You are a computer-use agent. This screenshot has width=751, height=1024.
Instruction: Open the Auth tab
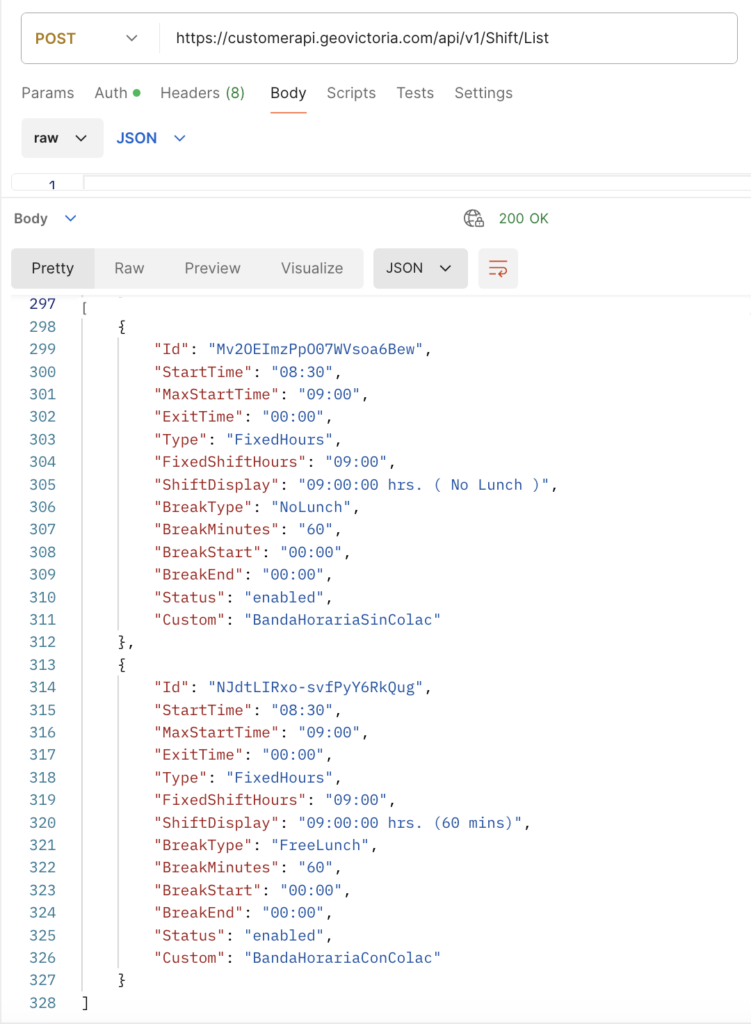click(x=111, y=93)
